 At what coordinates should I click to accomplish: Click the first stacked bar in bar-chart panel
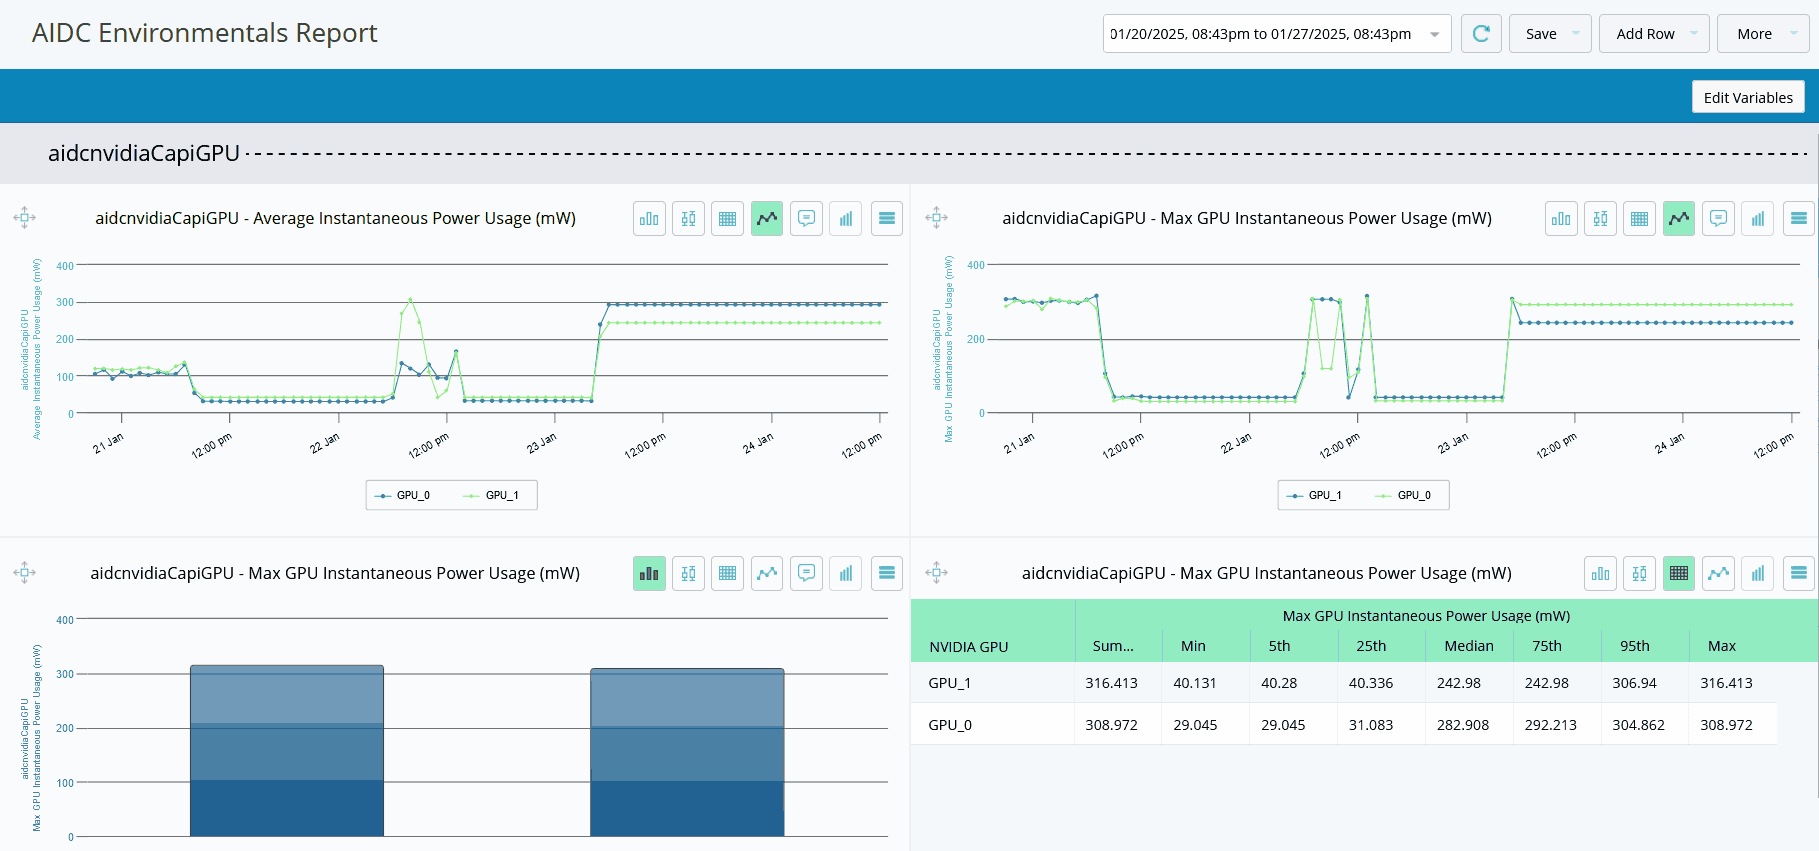(287, 750)
